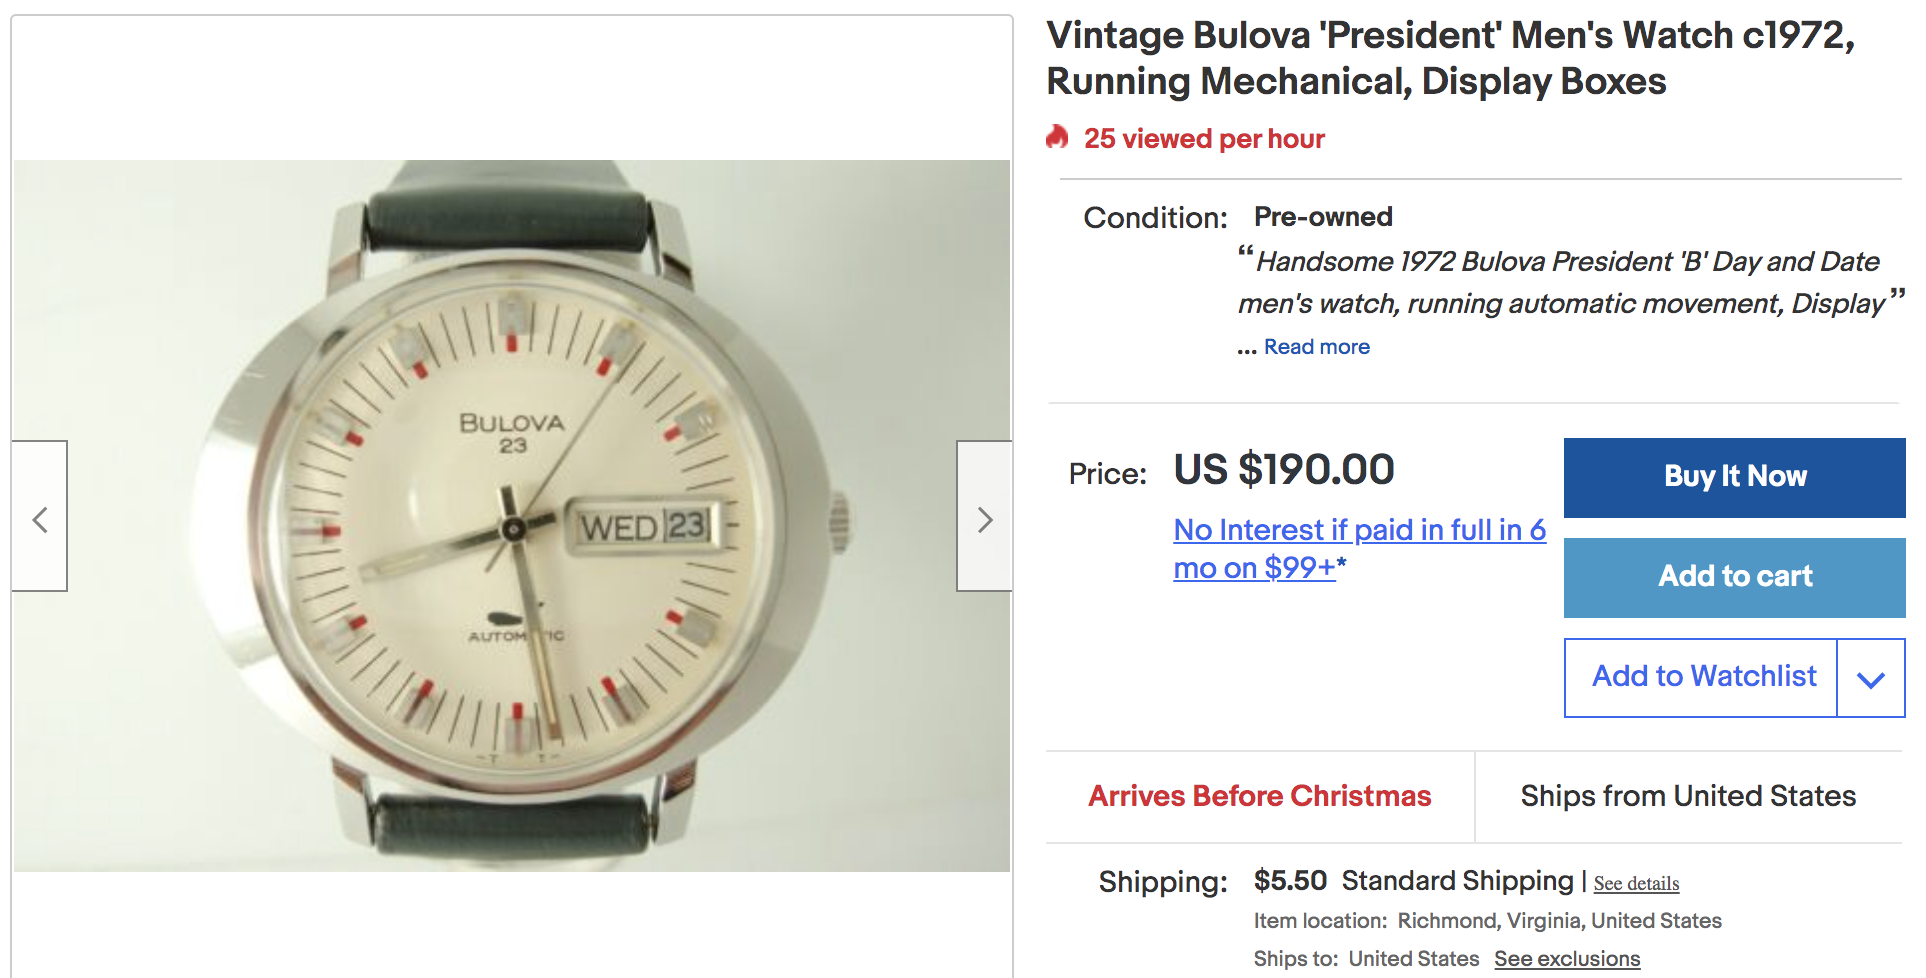The width and height of the screenshot is (1926, 978).
Task: Click the 25 viewed per hour text
Action: (x=1204, y=139)
